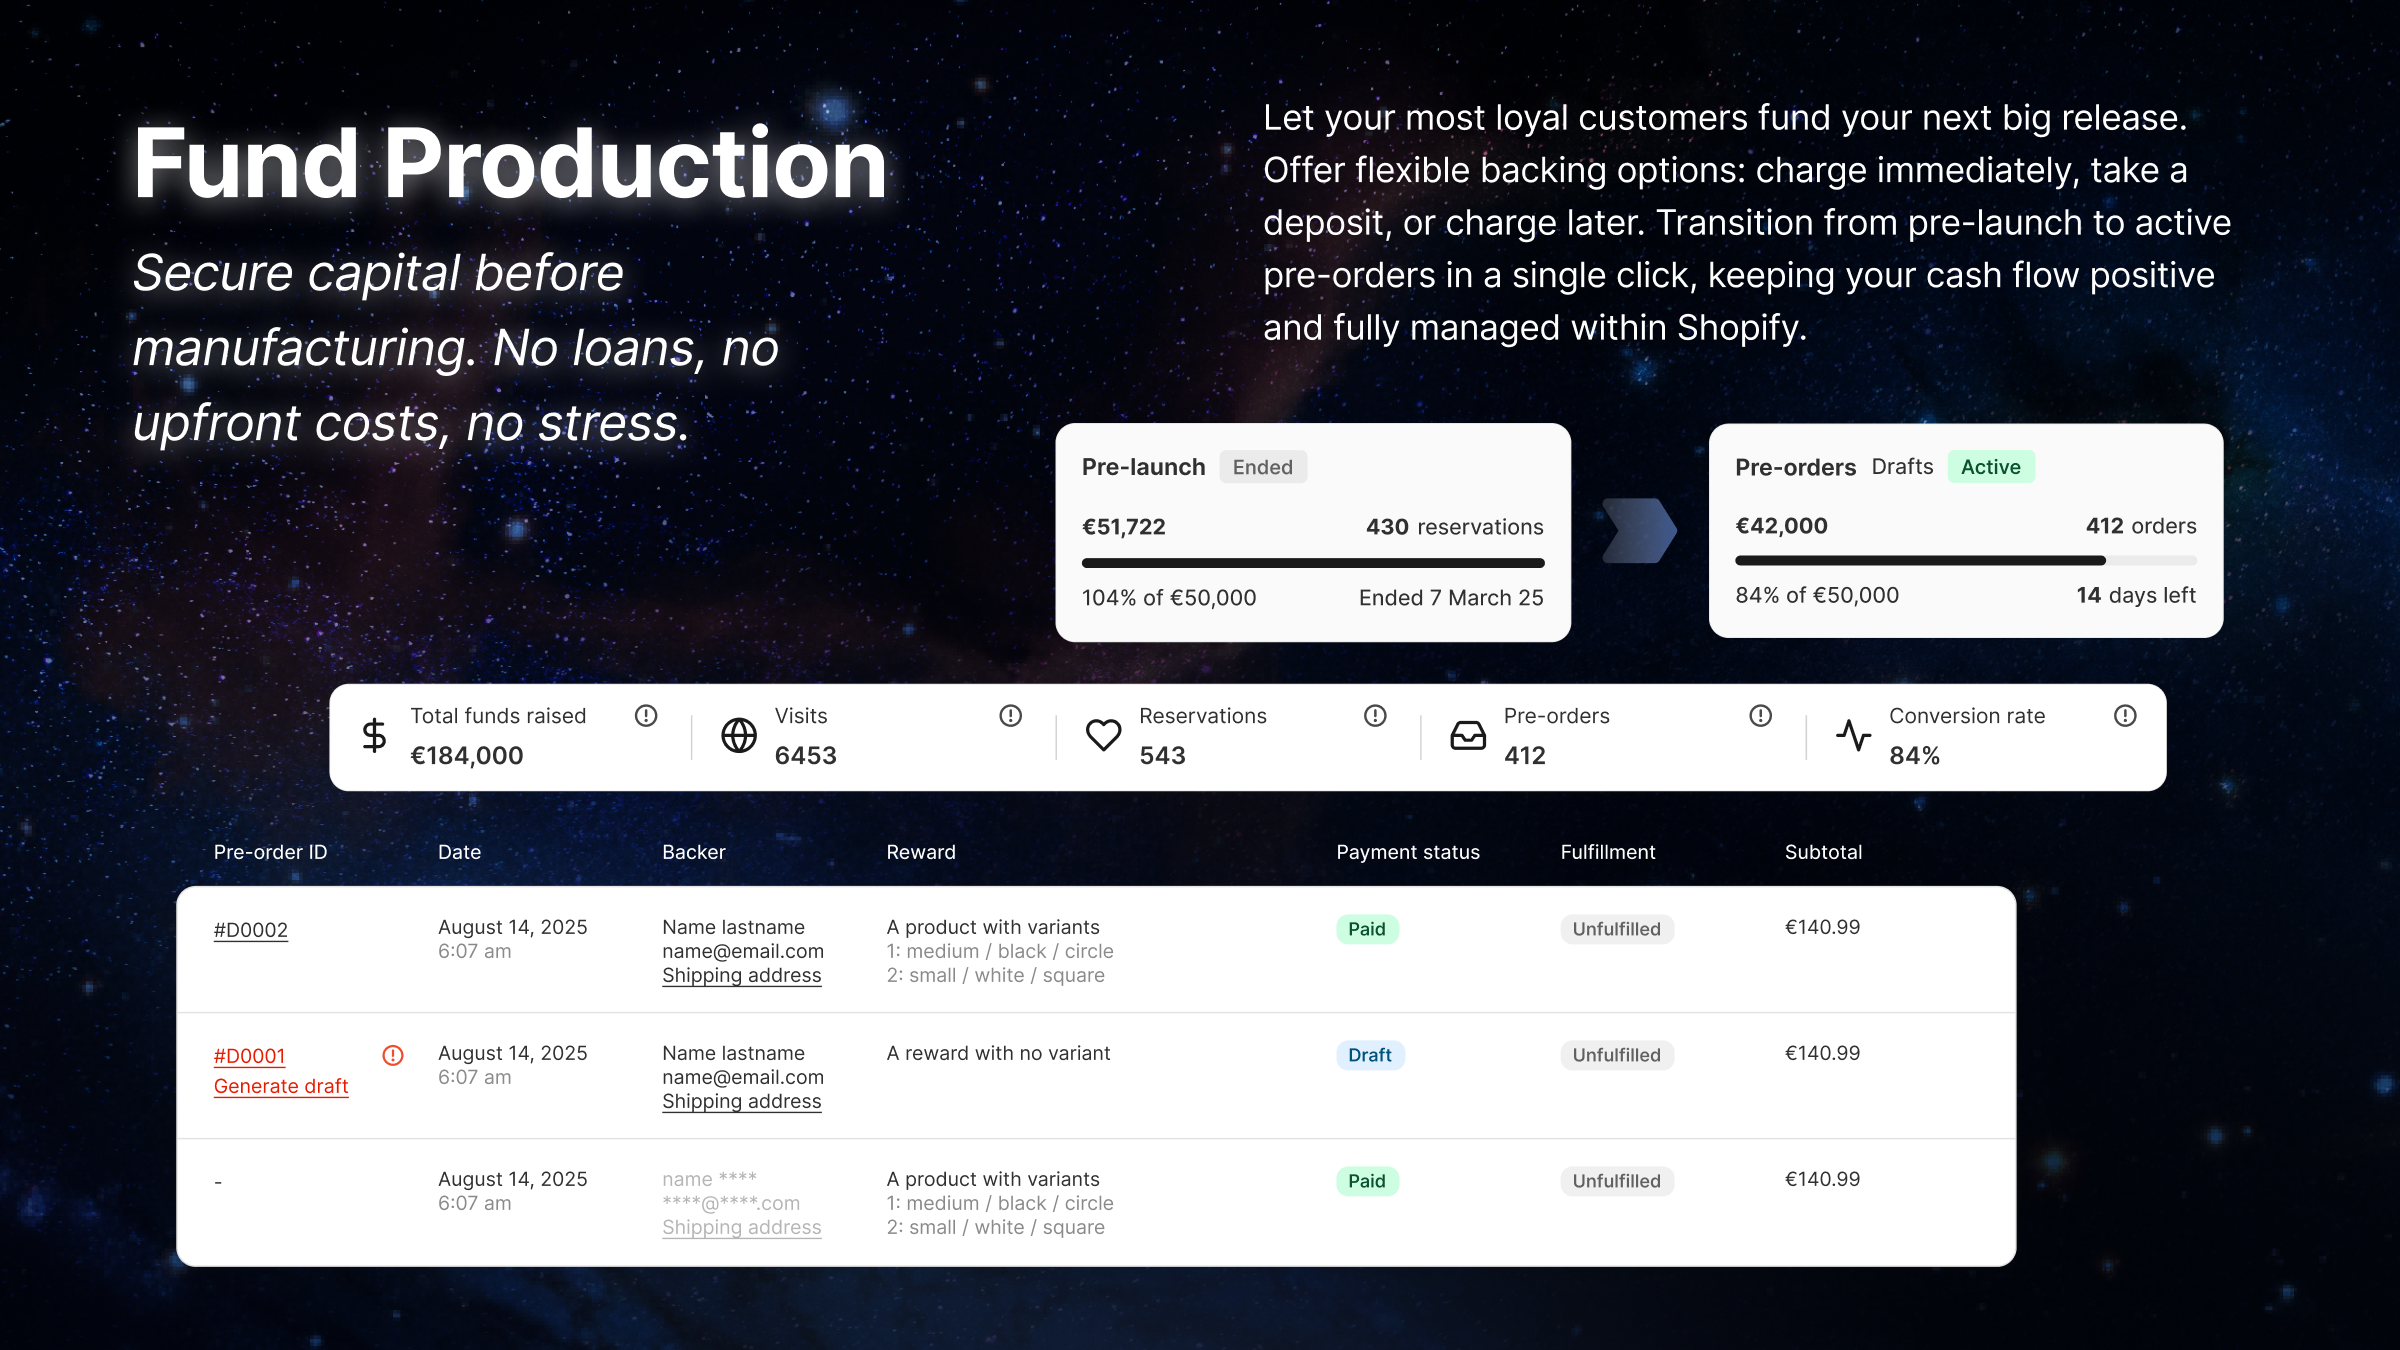Select the pulse icon for Conversion rate
Screen dimensions: 2400x1350
(1855, 735)
